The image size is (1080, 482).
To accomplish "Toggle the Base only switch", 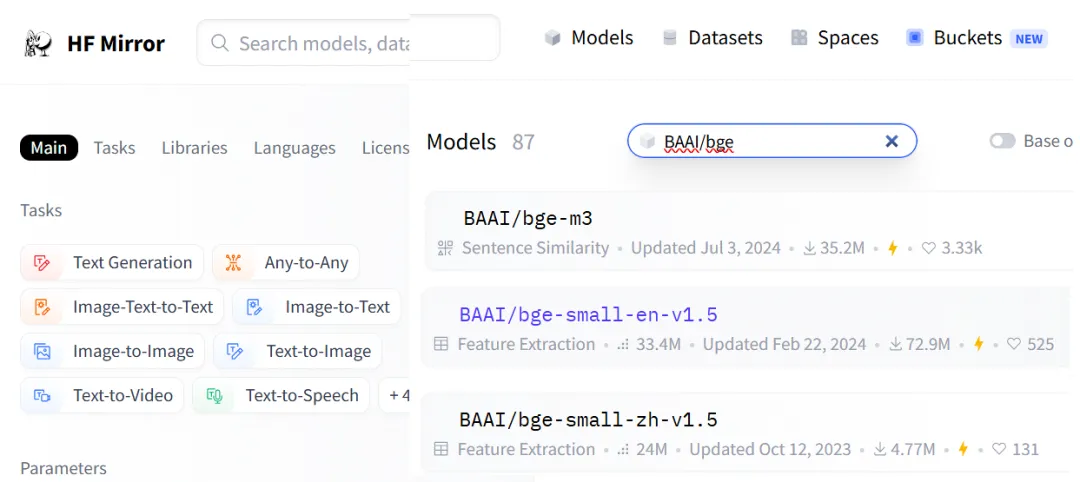I will click(1002, 141).
